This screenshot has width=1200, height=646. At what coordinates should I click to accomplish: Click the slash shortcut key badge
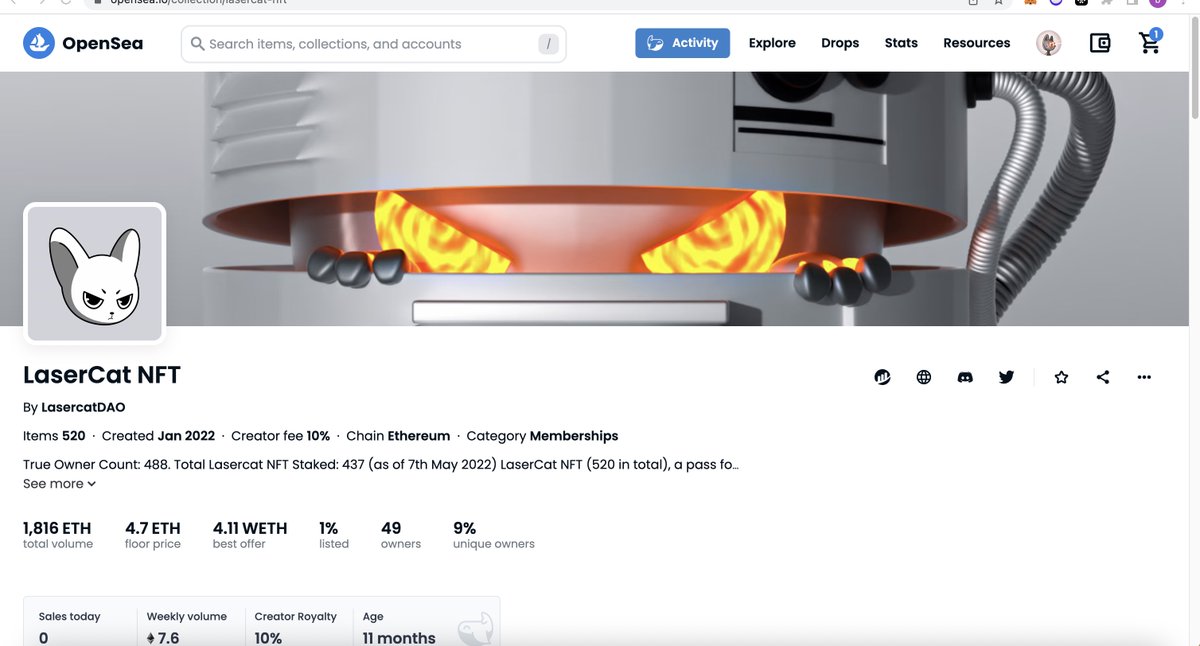[548, 44]
